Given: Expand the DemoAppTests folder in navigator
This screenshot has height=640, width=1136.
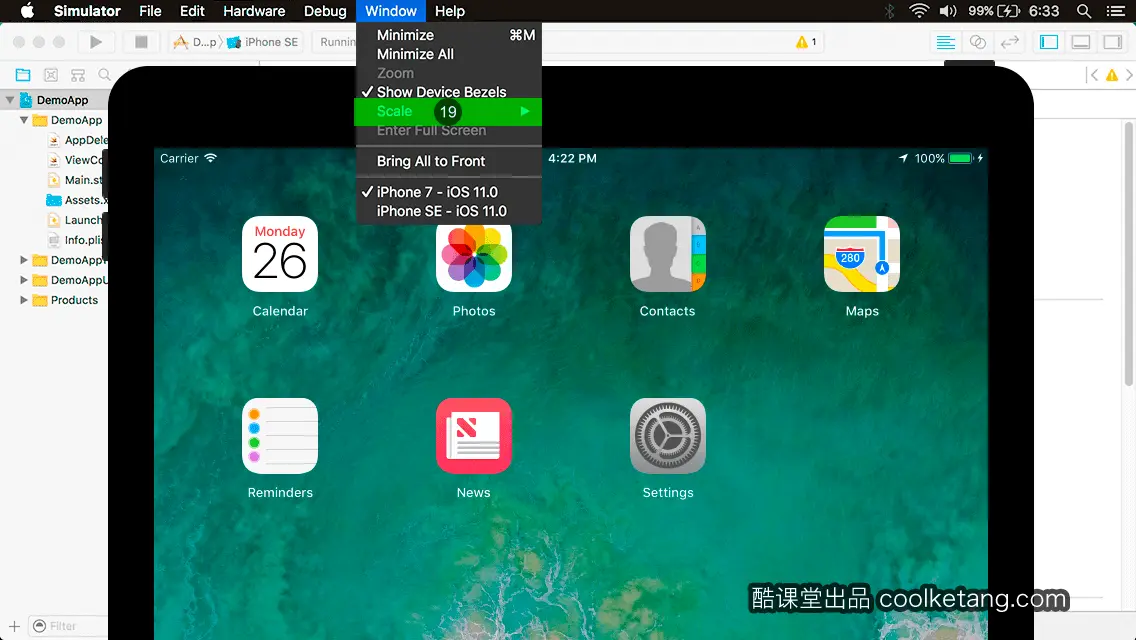Looking at the screenshot, I should [24, 259].
